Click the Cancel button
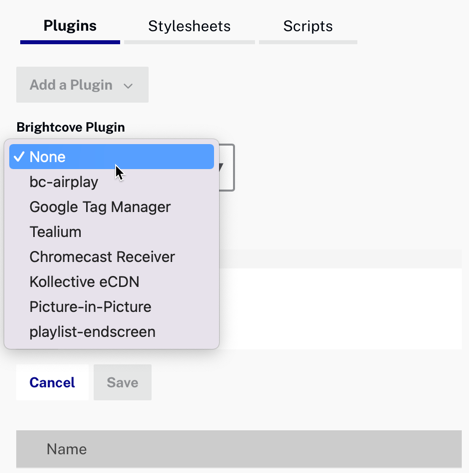This screenshot has width=469, height=473. pyautogui.click(x=52, y=382)
